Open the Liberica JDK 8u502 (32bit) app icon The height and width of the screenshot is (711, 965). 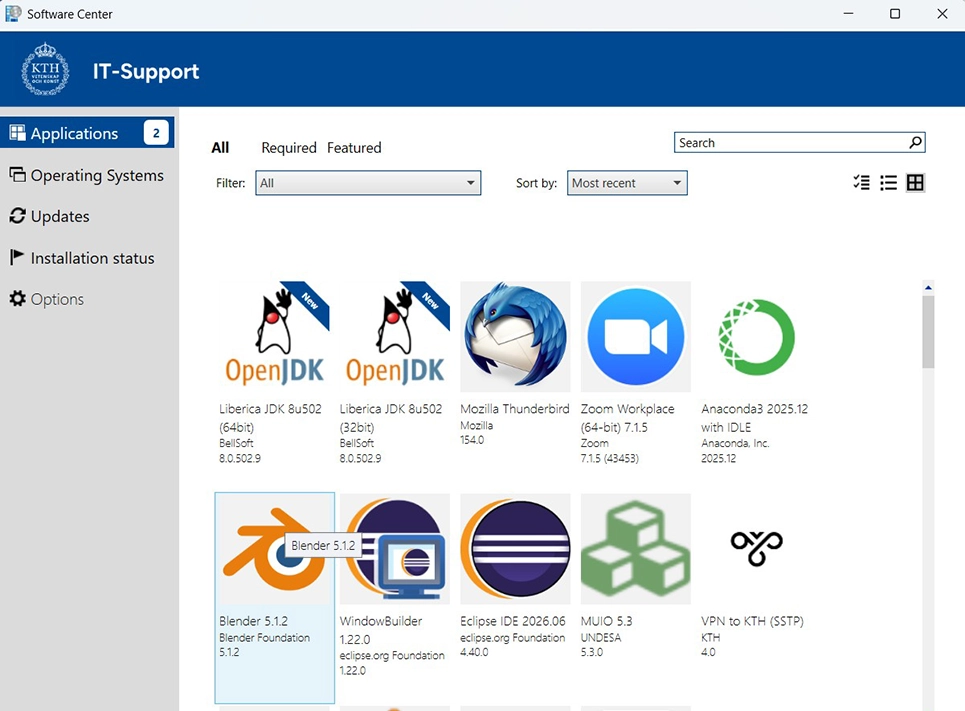[395, 336]
